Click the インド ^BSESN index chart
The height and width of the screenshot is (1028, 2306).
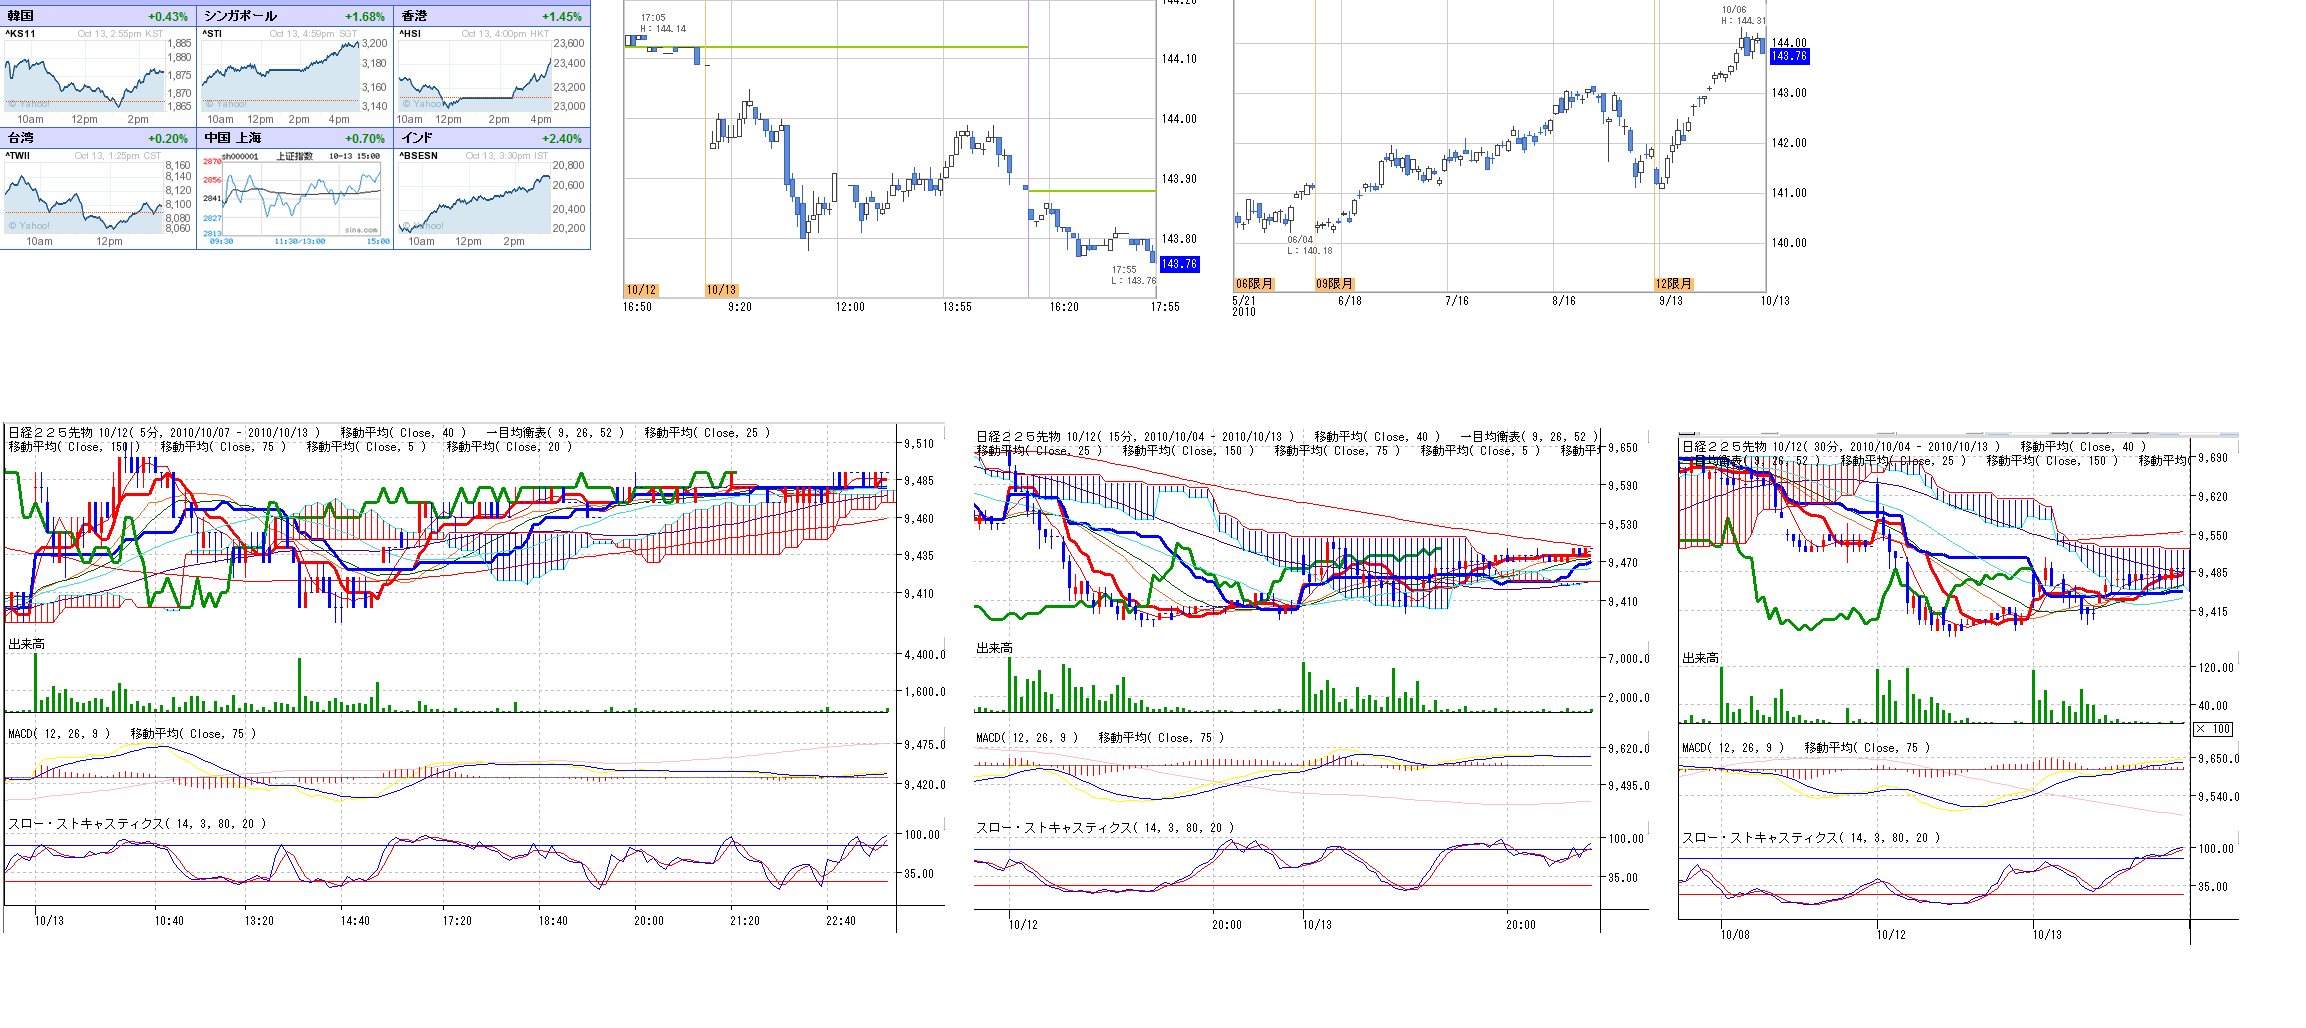tap(475, 195)
